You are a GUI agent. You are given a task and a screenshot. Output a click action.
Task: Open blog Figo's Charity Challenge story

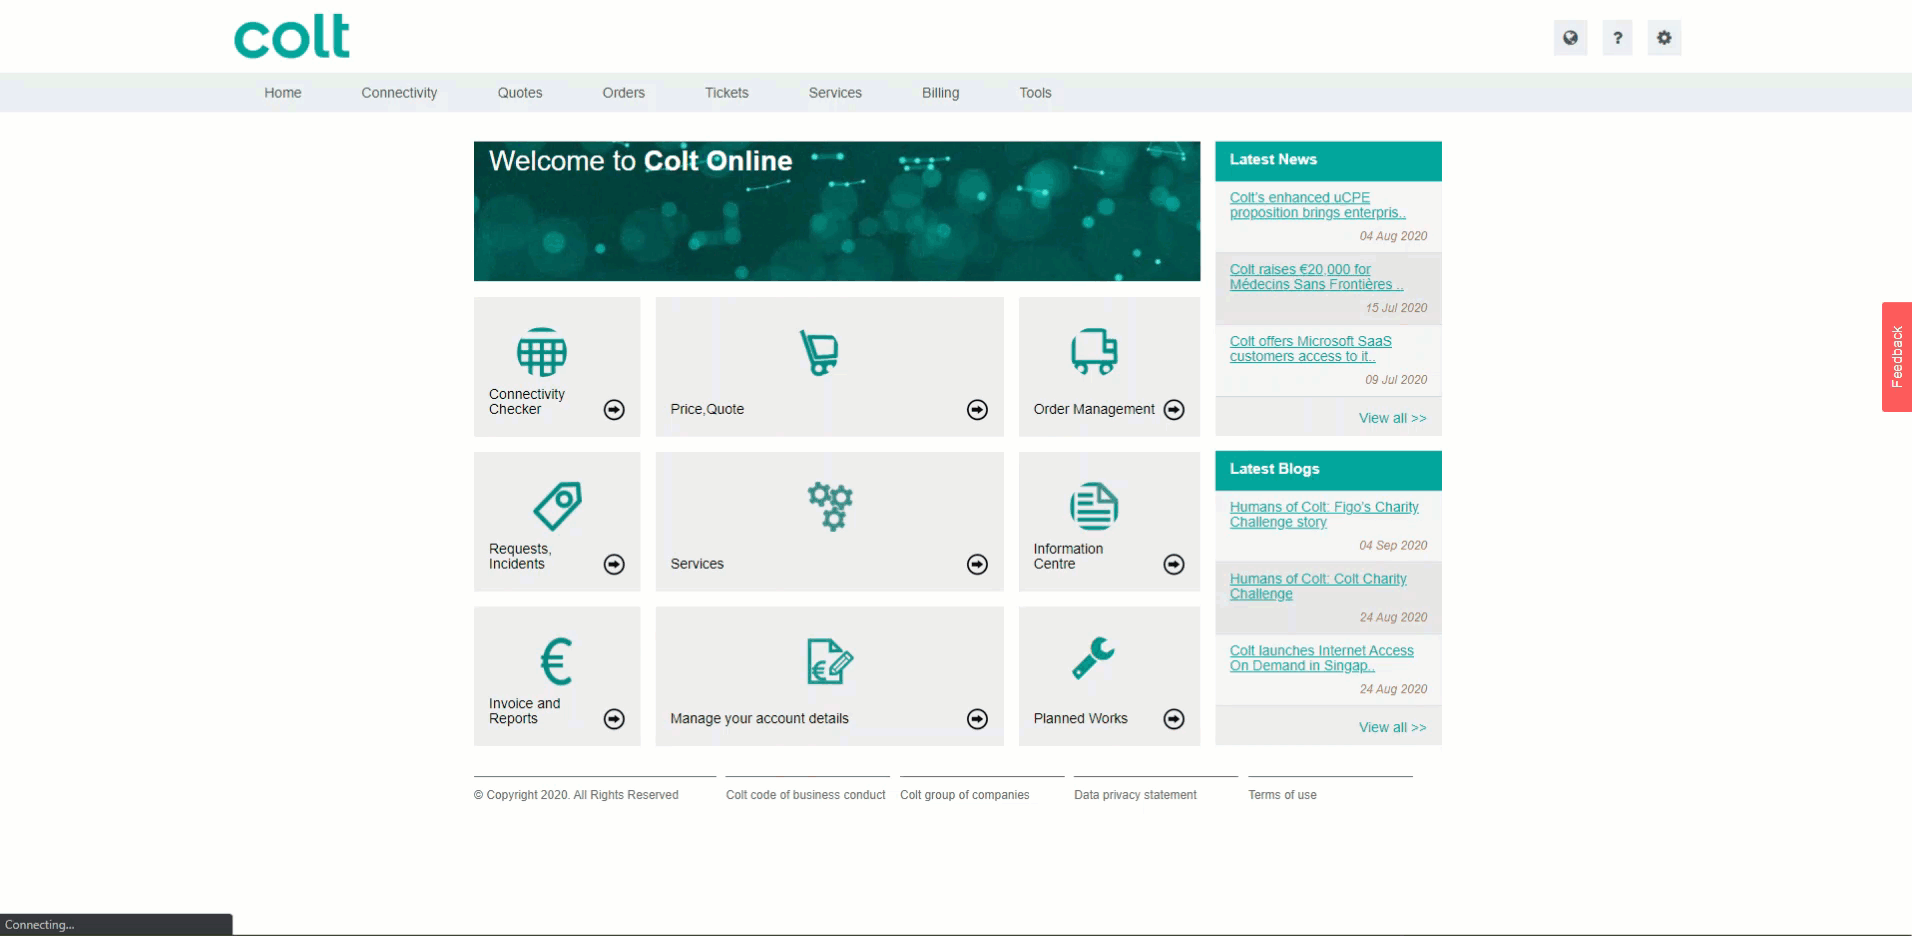click(x=1324, y=515)
